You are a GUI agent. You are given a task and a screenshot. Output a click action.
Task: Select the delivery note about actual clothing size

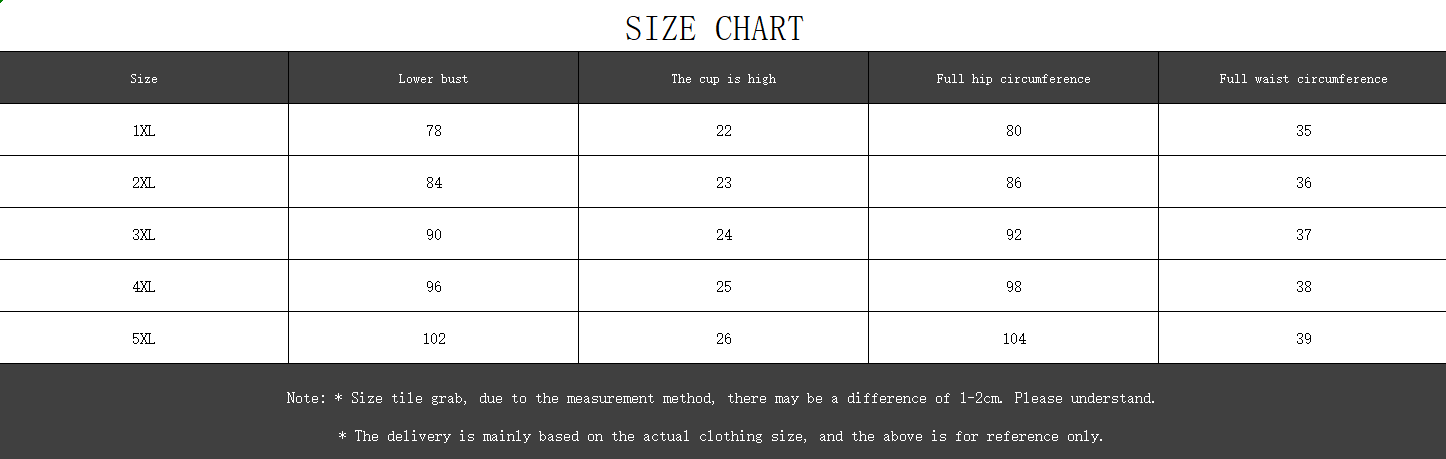click(x=721, y=436)
